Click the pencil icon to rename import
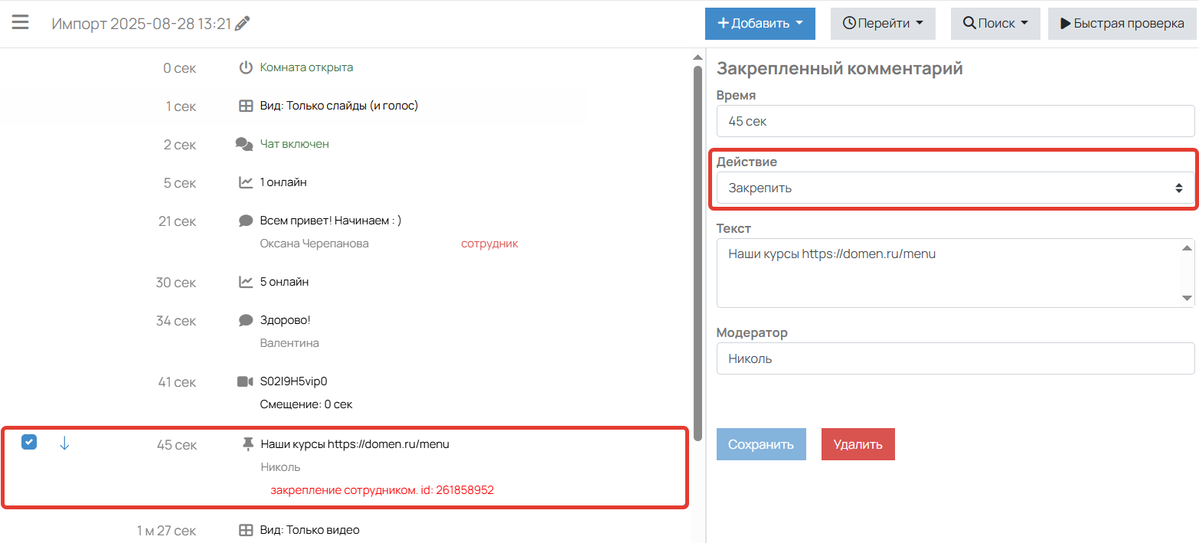 click(x=241, y=23)
